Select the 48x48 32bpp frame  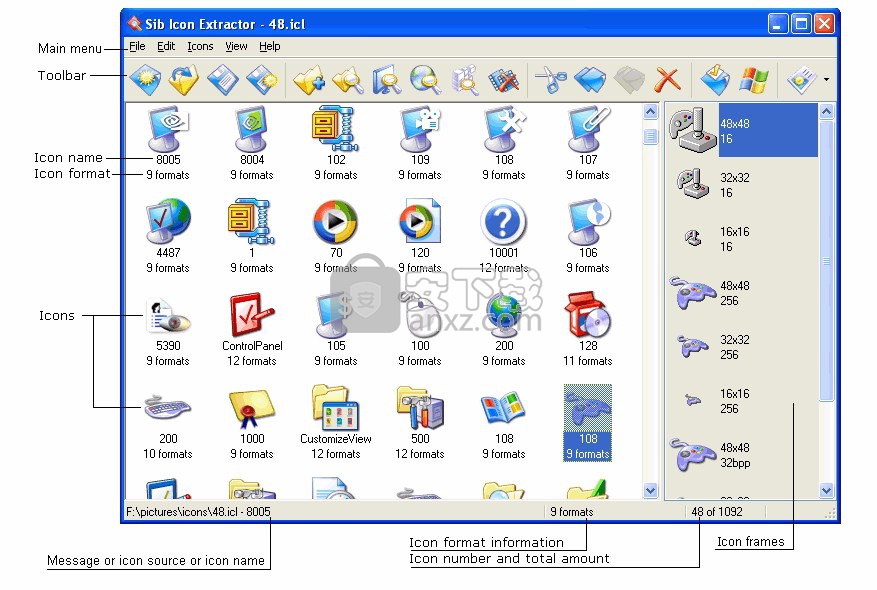pyautogui.click(x=742, y=455)
